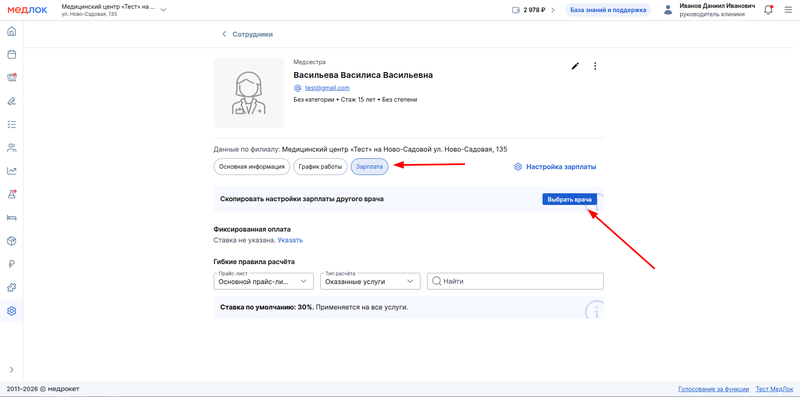The image size is (800, 397).
Task: Open База знаний и поддержка
Action: click(608, 10)
